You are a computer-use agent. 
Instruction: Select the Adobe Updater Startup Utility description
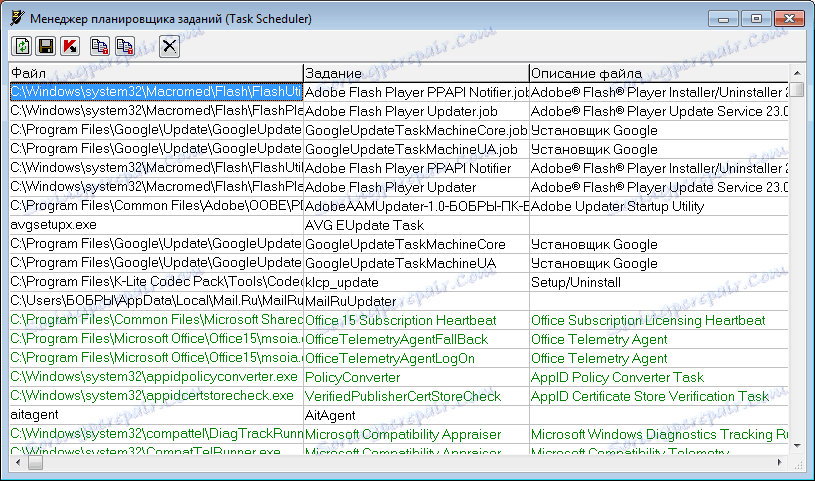pos(659,206)
